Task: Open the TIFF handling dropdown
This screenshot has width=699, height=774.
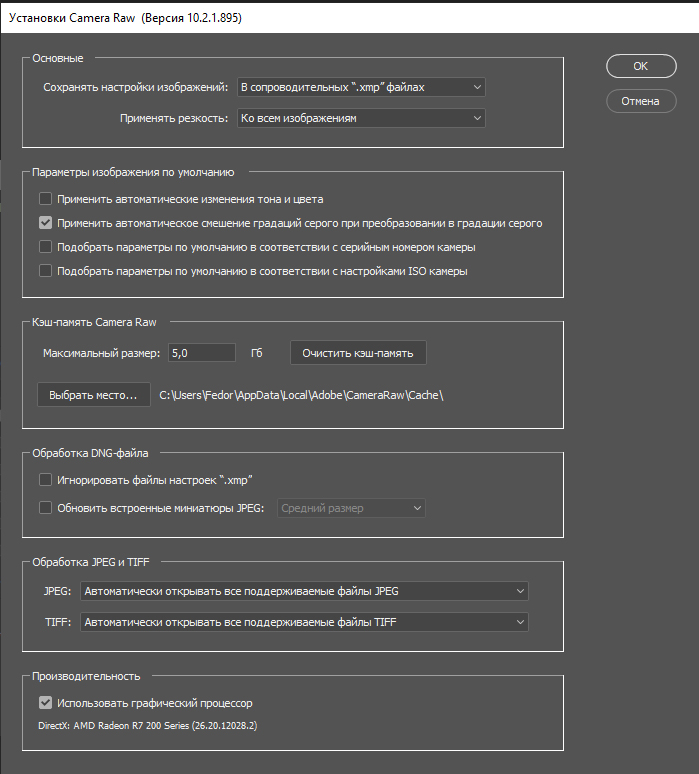Action: [x=304, y=622]
